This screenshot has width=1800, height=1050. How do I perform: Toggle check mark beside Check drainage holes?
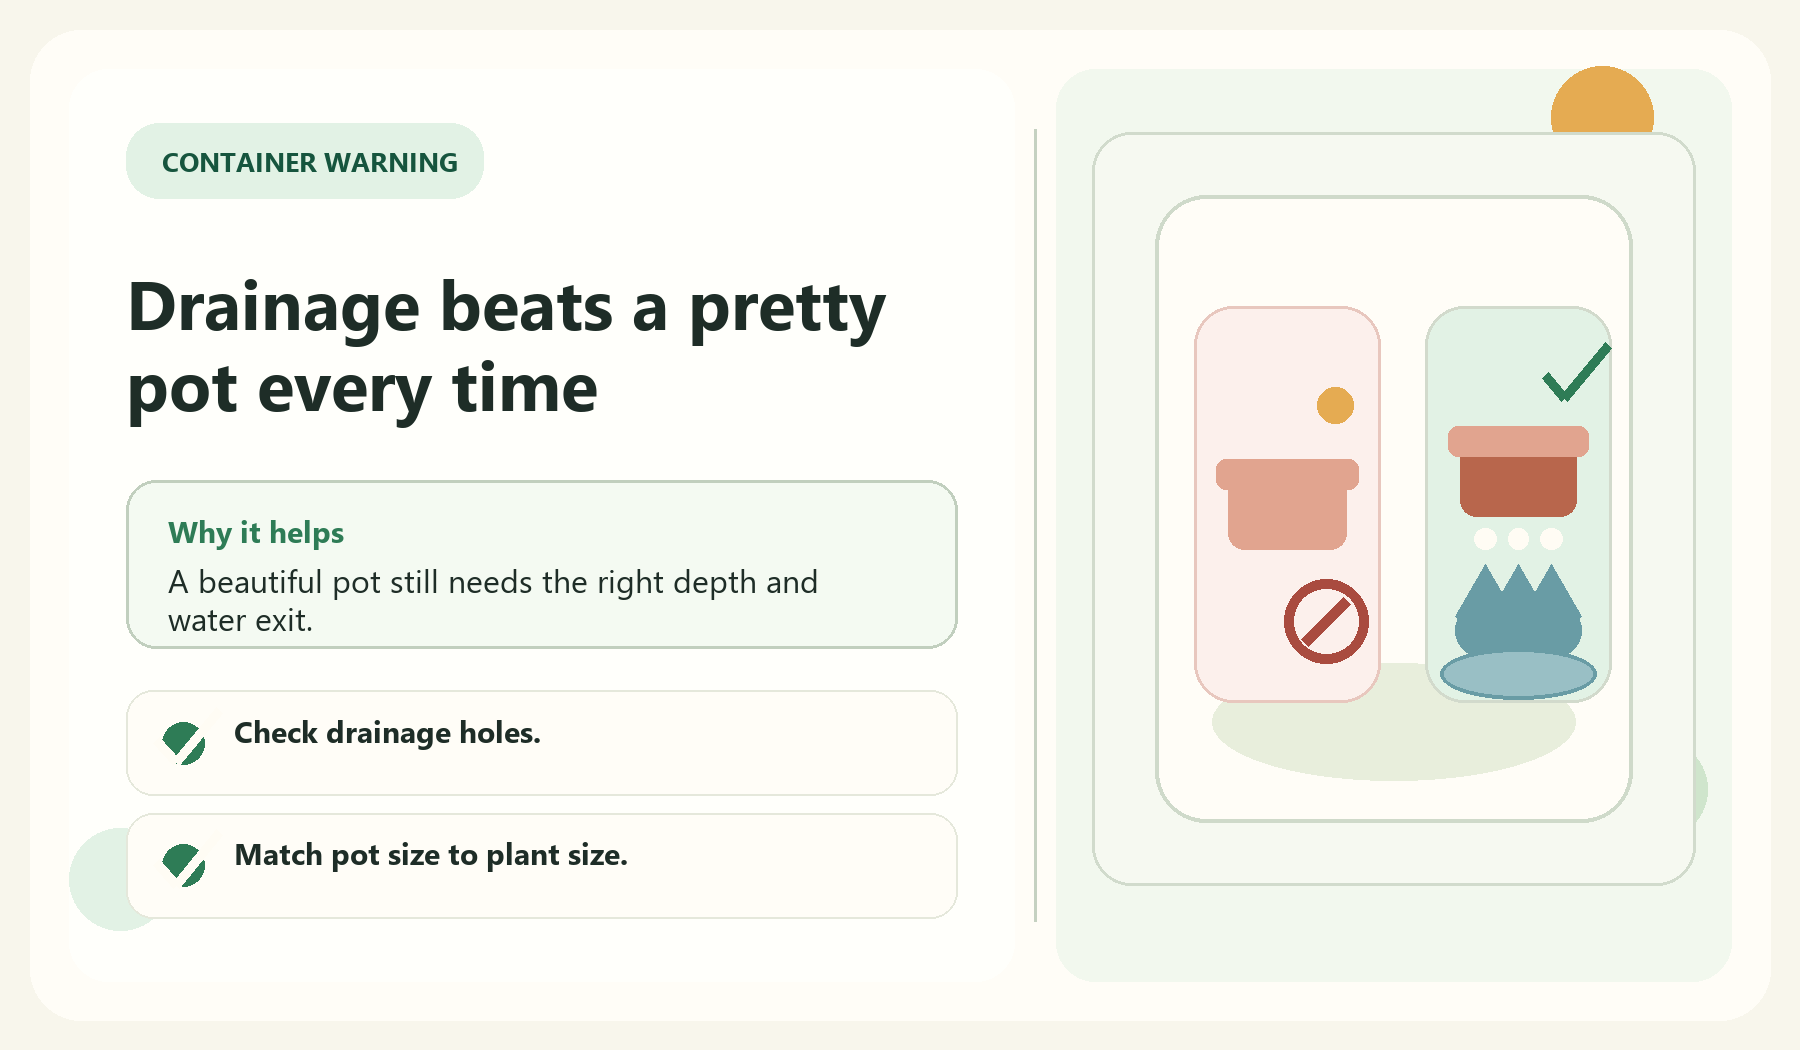tap(184, 743)
